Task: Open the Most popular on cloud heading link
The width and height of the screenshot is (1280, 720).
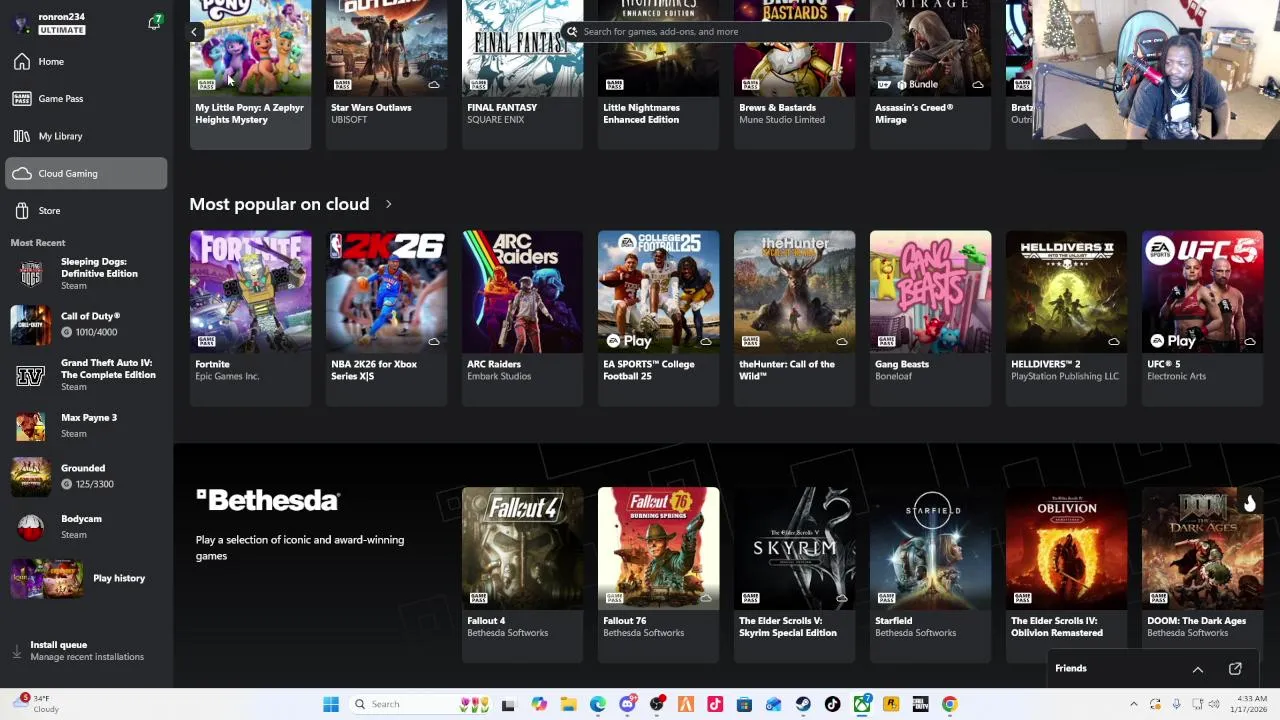Action: point(279,204)
